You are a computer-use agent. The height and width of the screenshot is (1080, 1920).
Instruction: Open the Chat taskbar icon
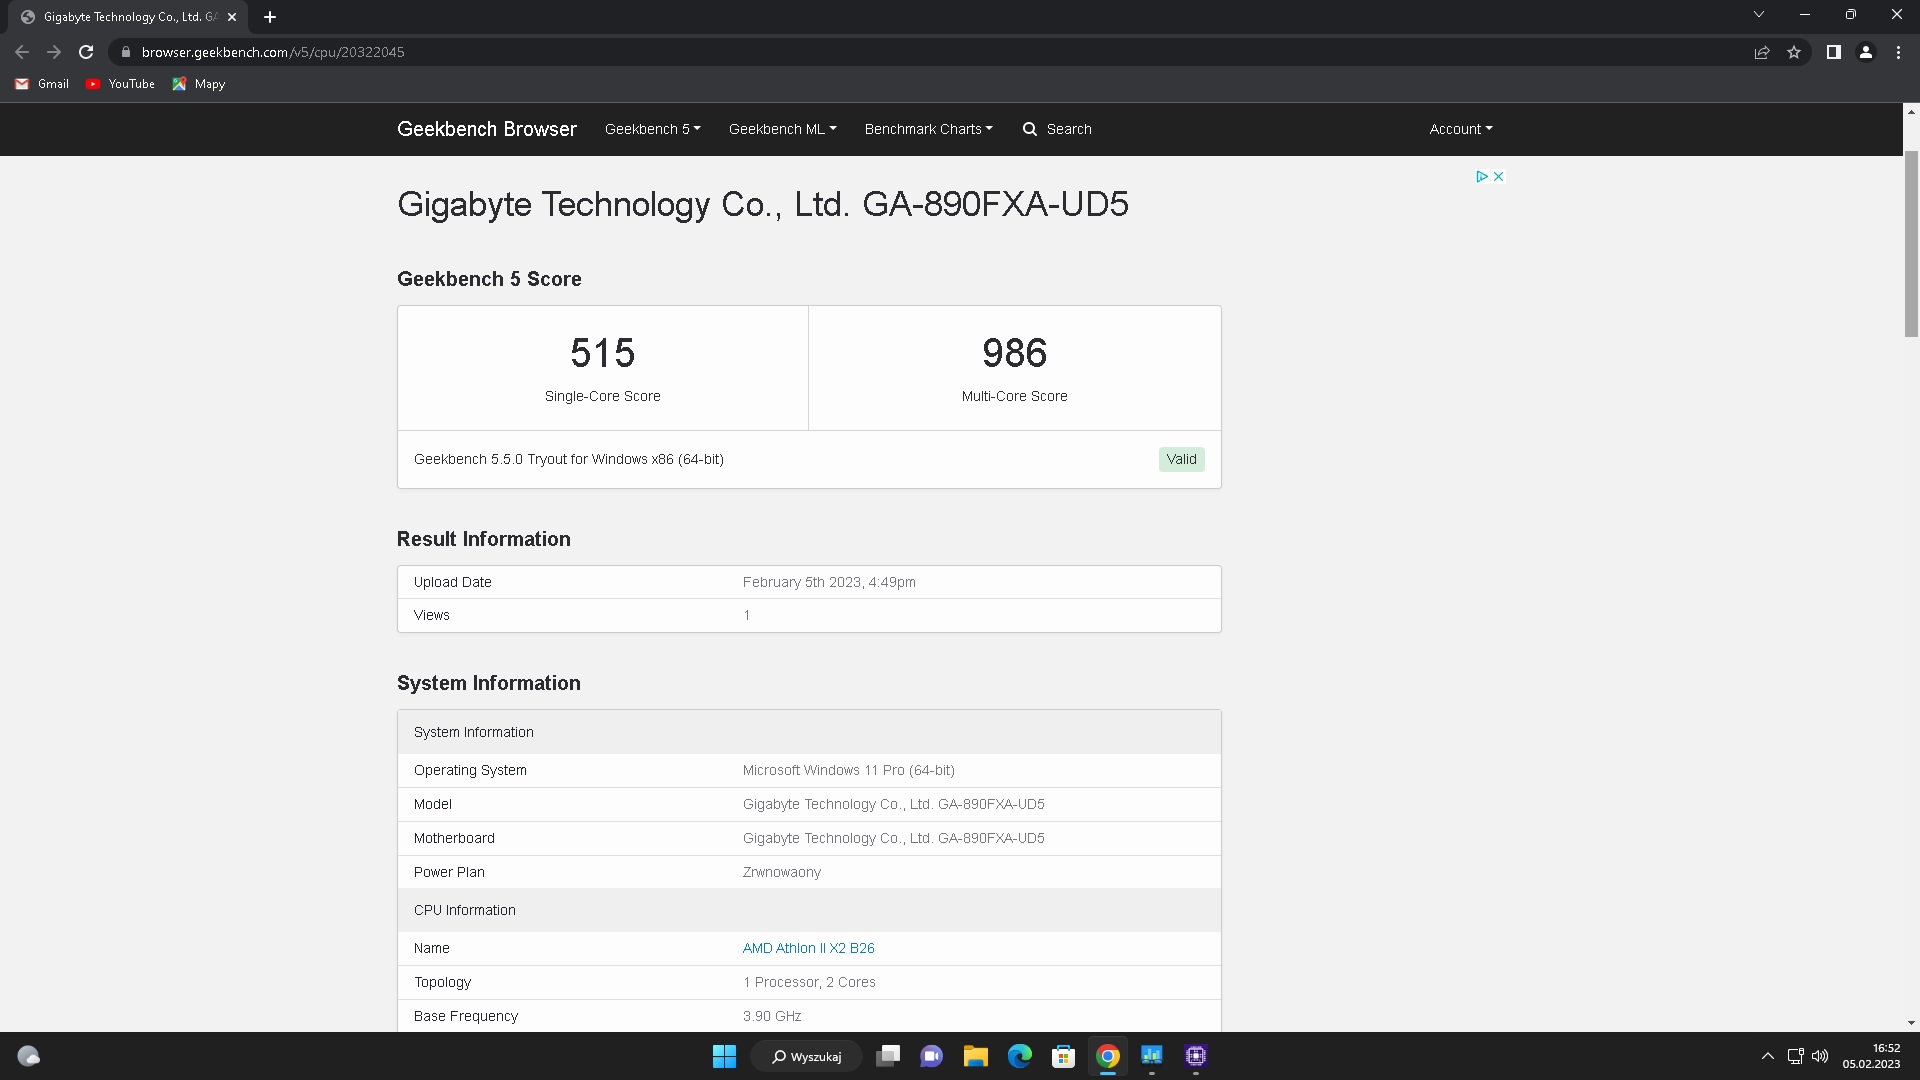tap(931, 1056)
